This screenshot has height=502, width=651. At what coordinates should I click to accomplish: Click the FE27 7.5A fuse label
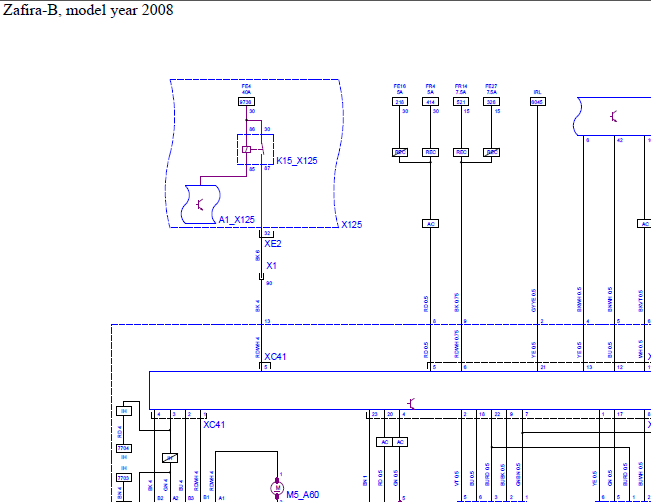tap(492, 89)
